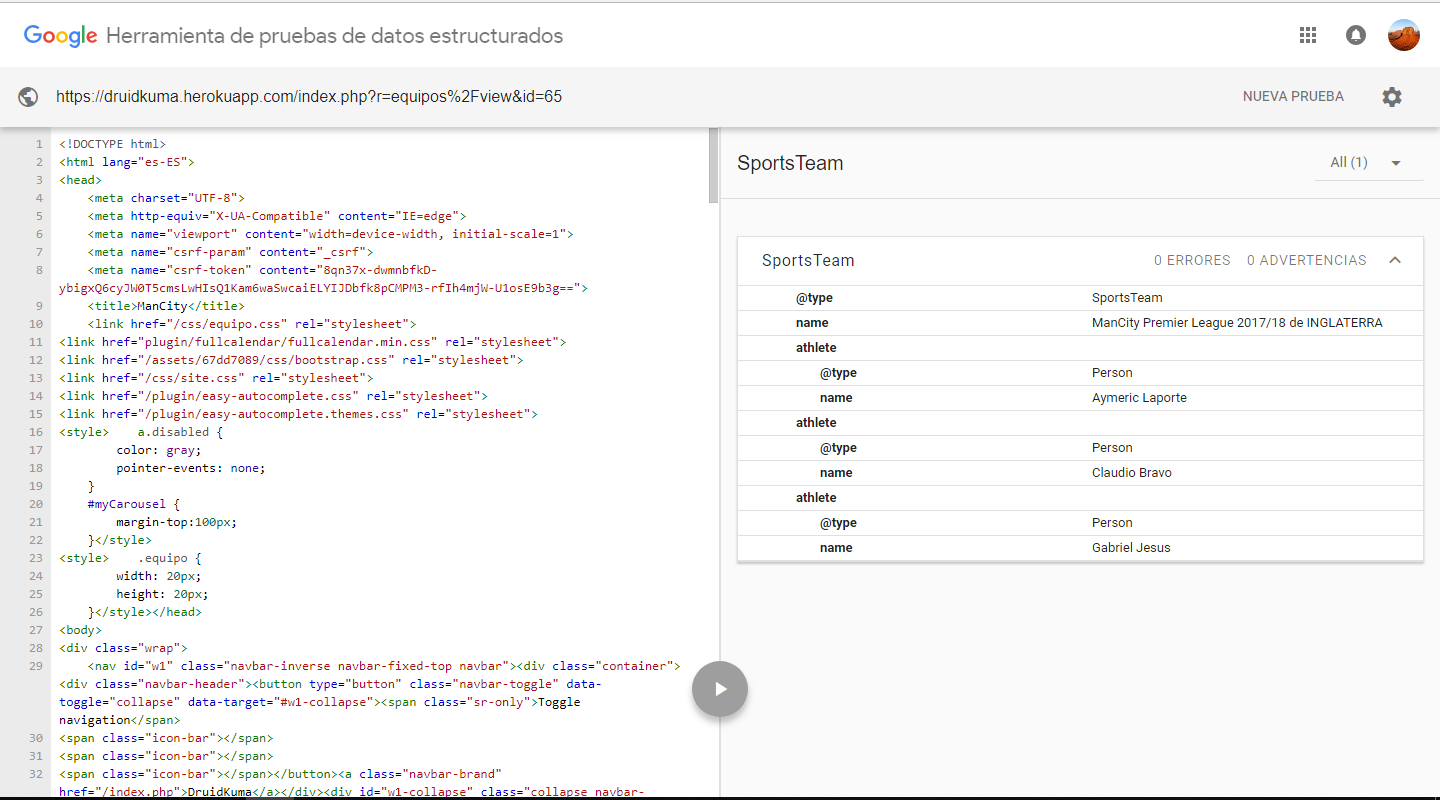Screen dimensions: 1440x800
Task: Start a new test with NUEVA PRUEBA
Action: tap(1293, 97)
